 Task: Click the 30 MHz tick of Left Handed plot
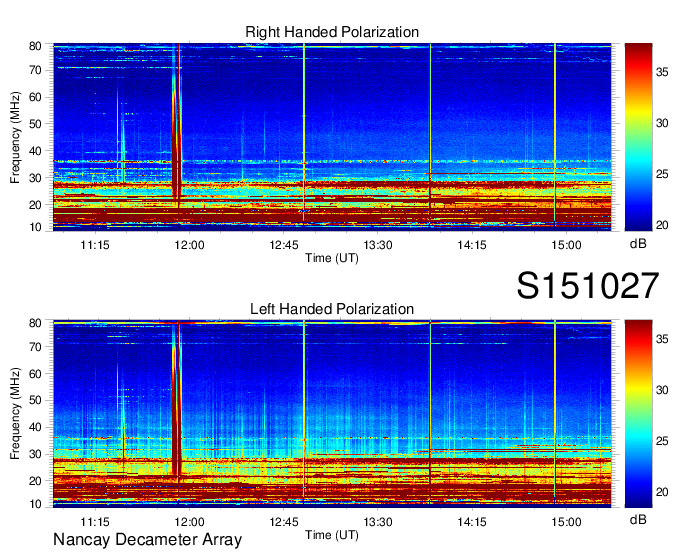tap(36, 454)
